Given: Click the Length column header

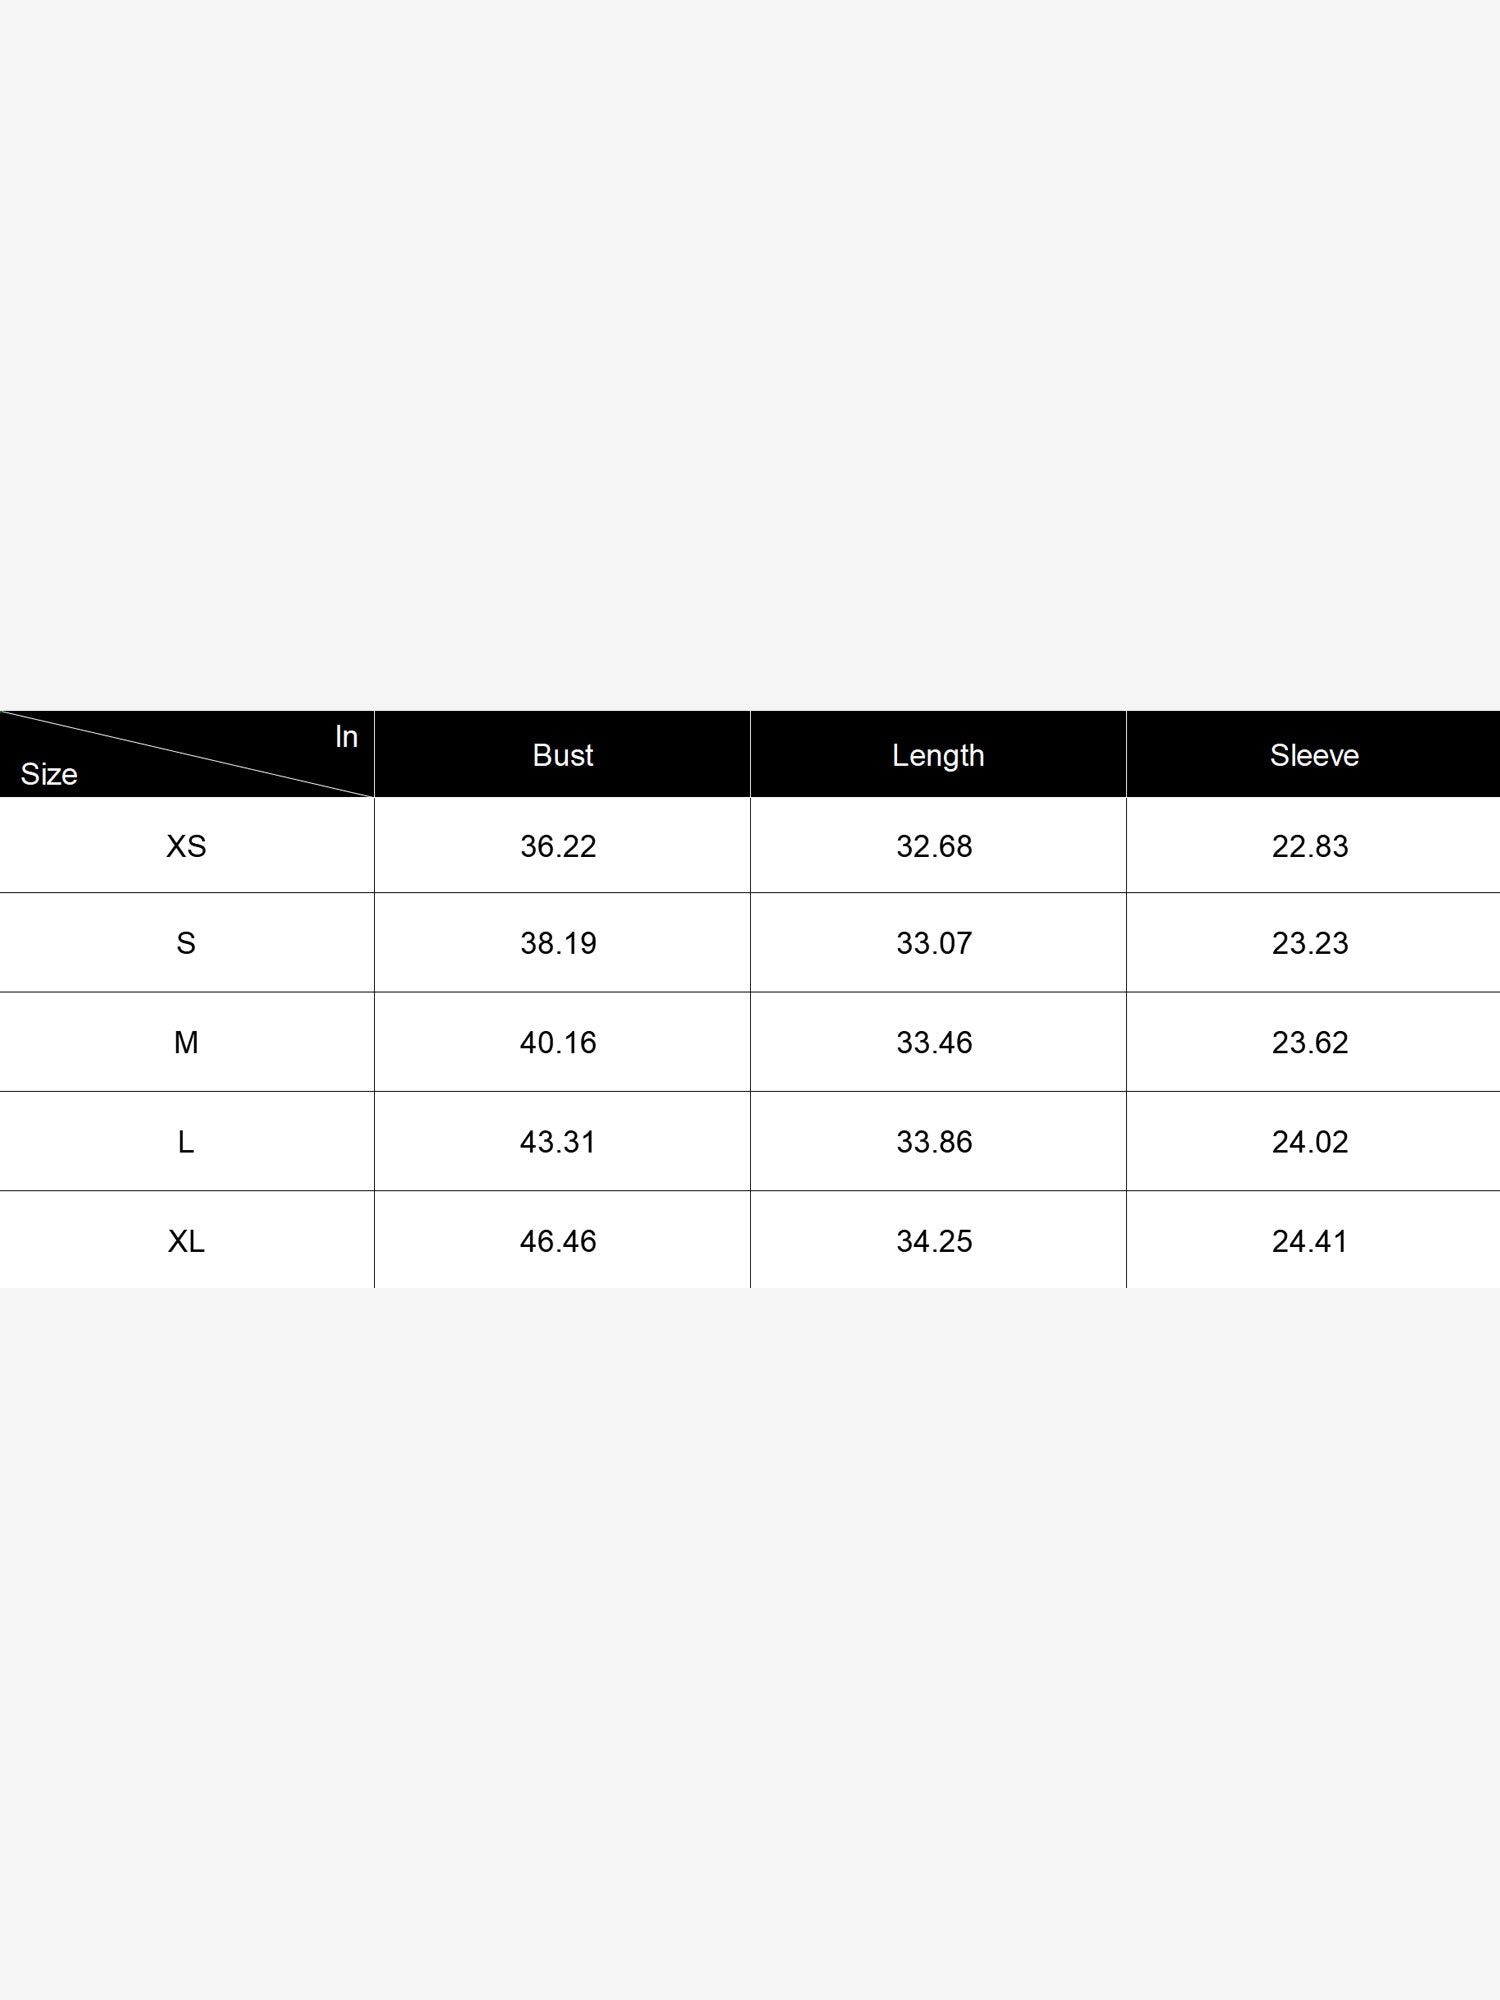Looking at the screenshot, I should click(938, 755).
